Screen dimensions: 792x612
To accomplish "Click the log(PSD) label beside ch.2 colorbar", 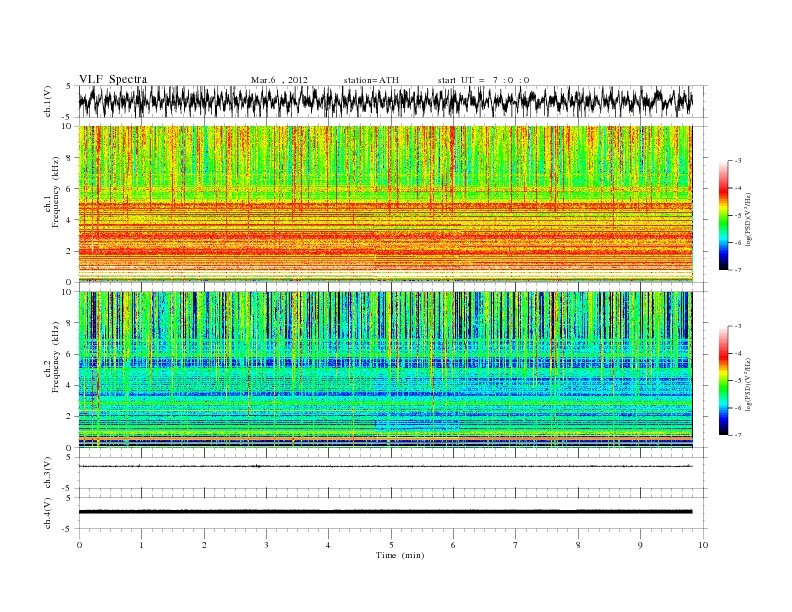I will (749, 384).
